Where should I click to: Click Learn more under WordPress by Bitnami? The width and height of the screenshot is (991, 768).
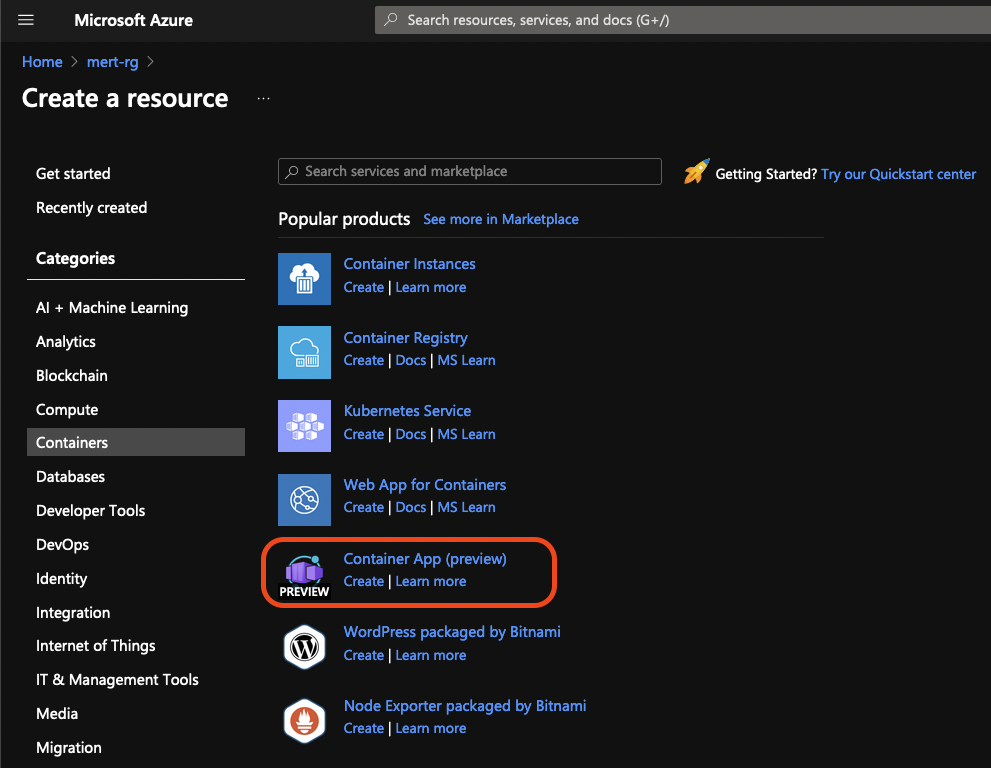click(430, 655)
